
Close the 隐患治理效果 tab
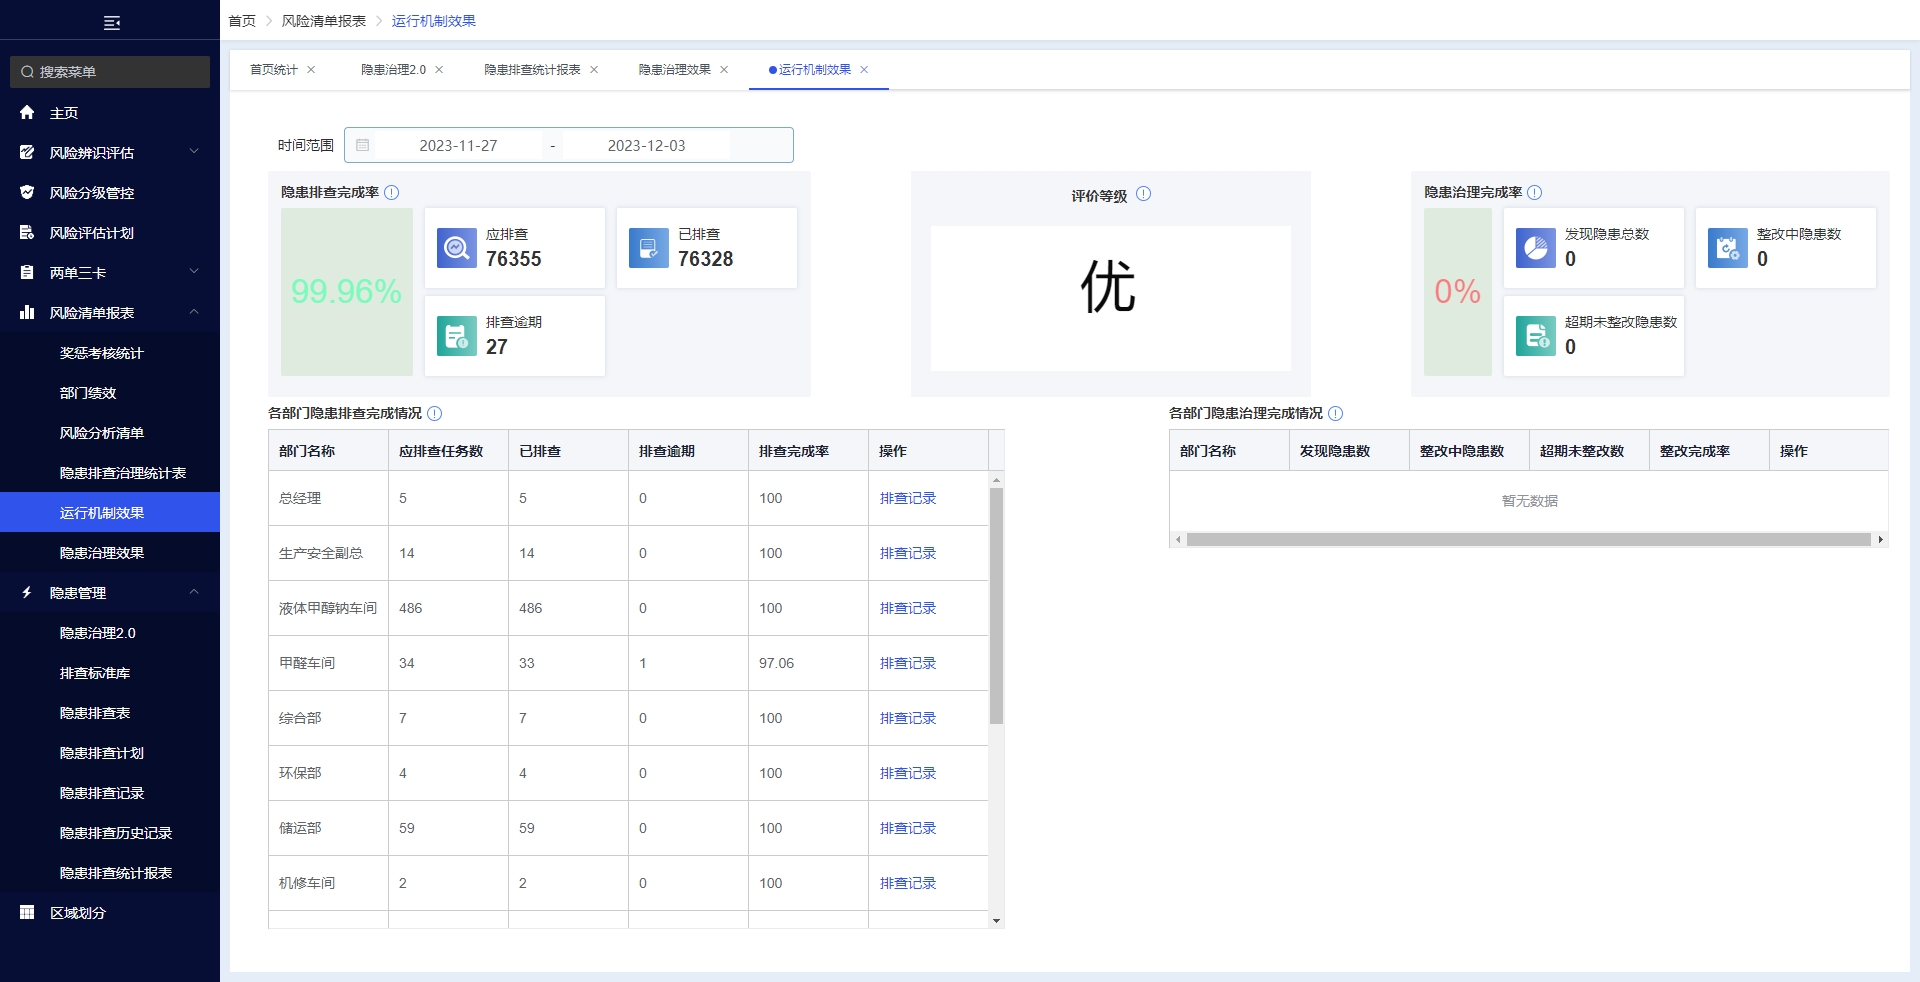(x=724, y=70)
